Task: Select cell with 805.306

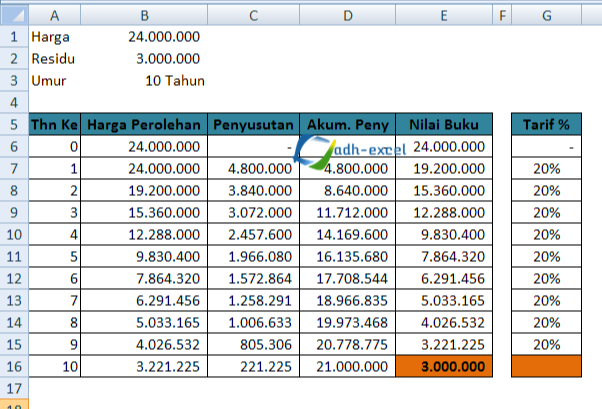Action: click(x=253, y=344)
